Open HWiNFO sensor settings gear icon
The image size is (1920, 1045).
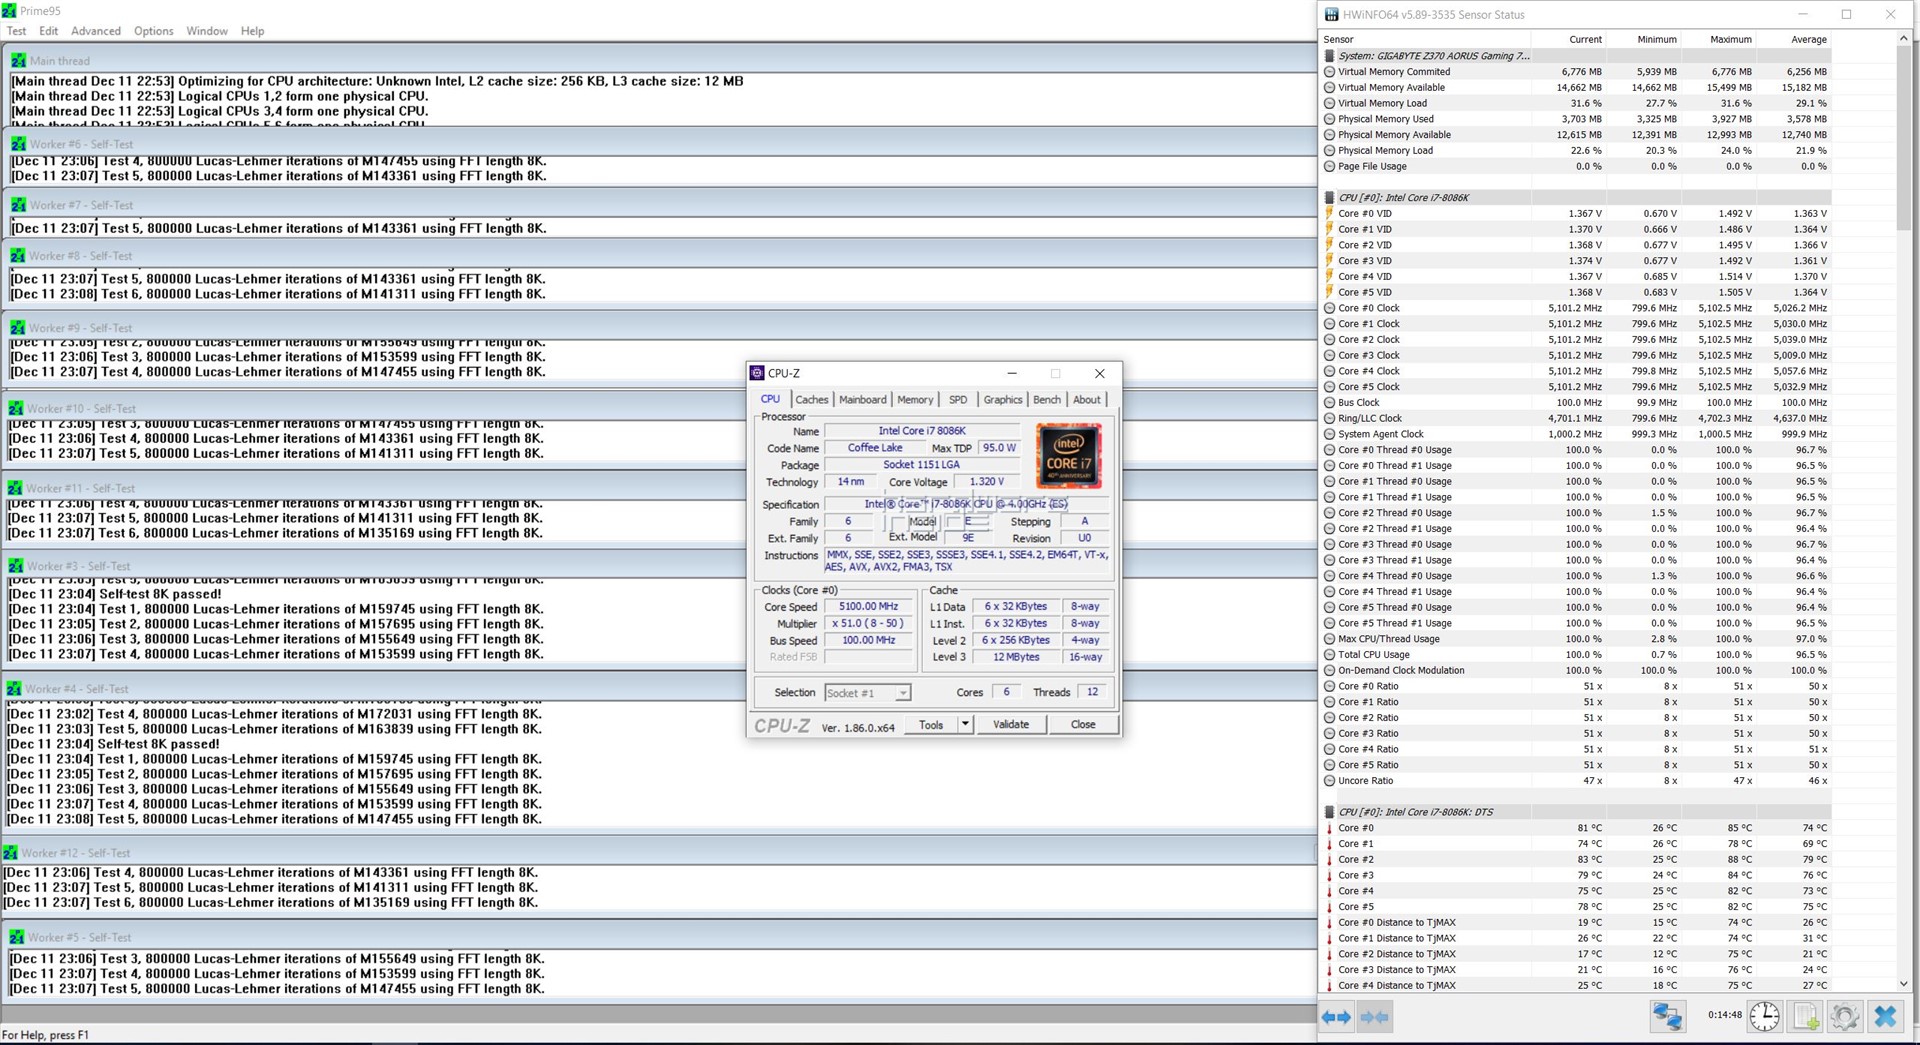(1845, 1016)
